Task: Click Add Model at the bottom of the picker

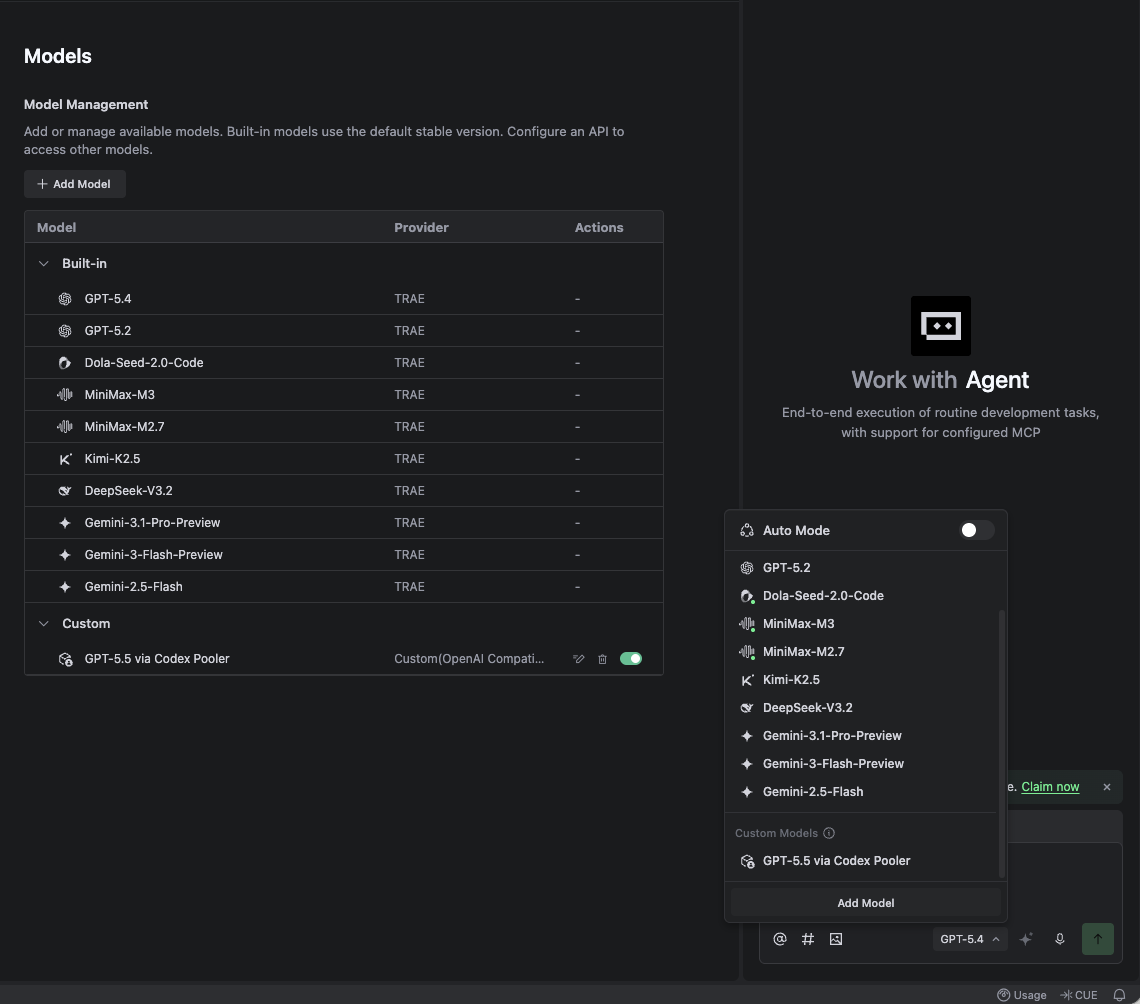Action: 865,903
